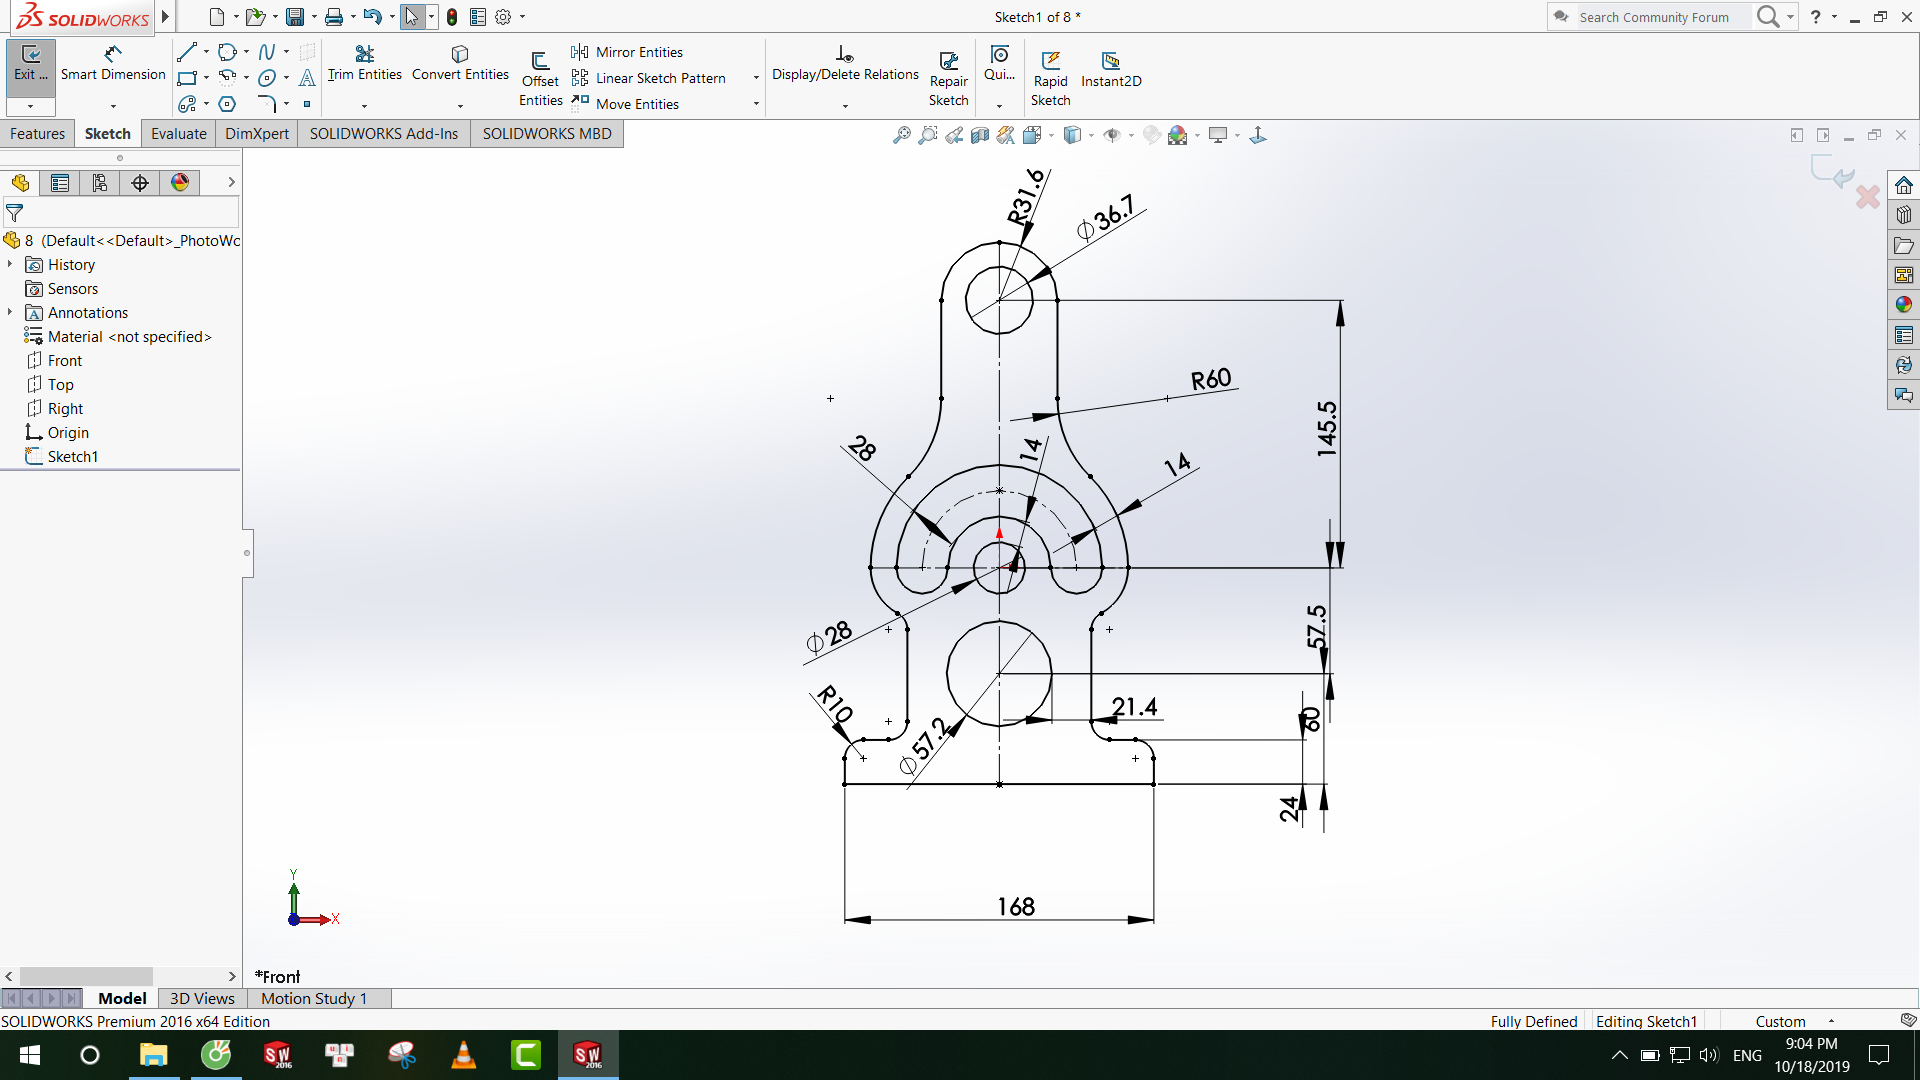This screenshot has width=1920, height=1080.
Task: Expand the Annotations tree node
Action: (x=10, y=312)
